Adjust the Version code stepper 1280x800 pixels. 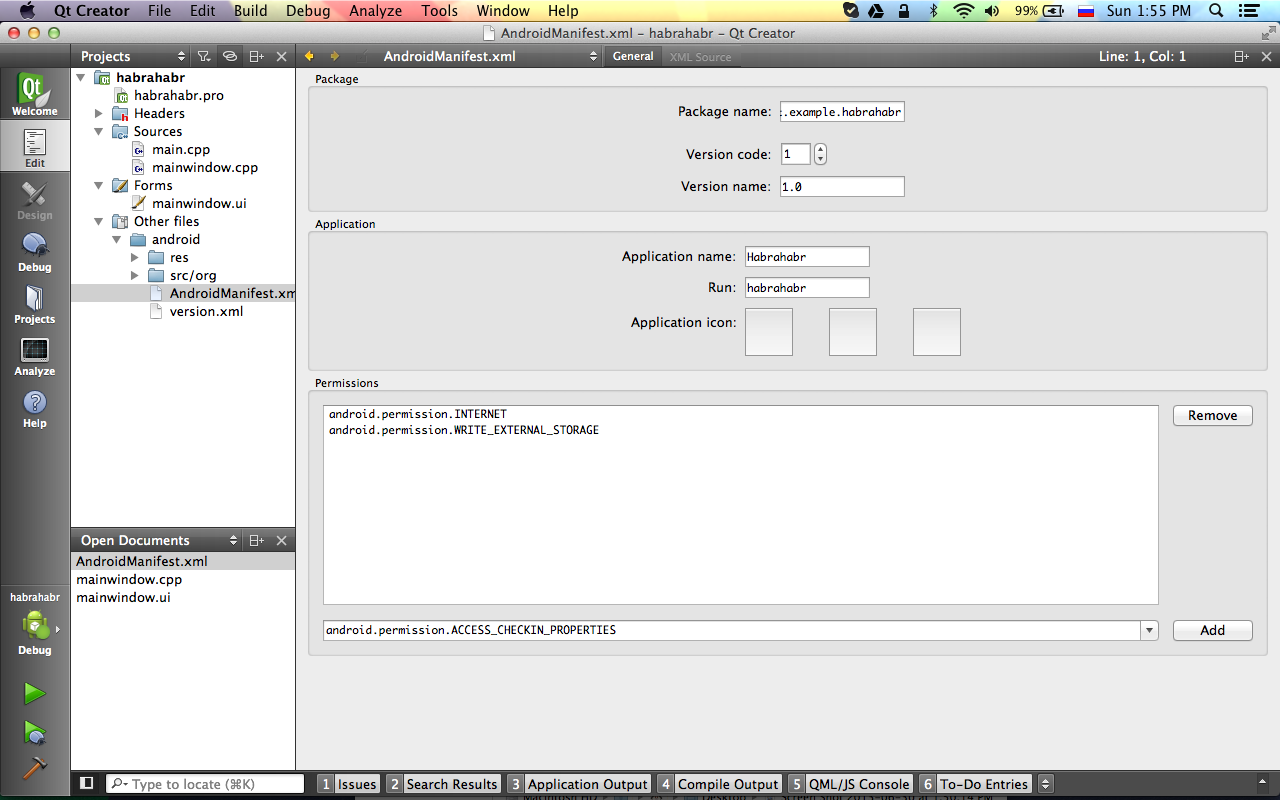[821, 155]
